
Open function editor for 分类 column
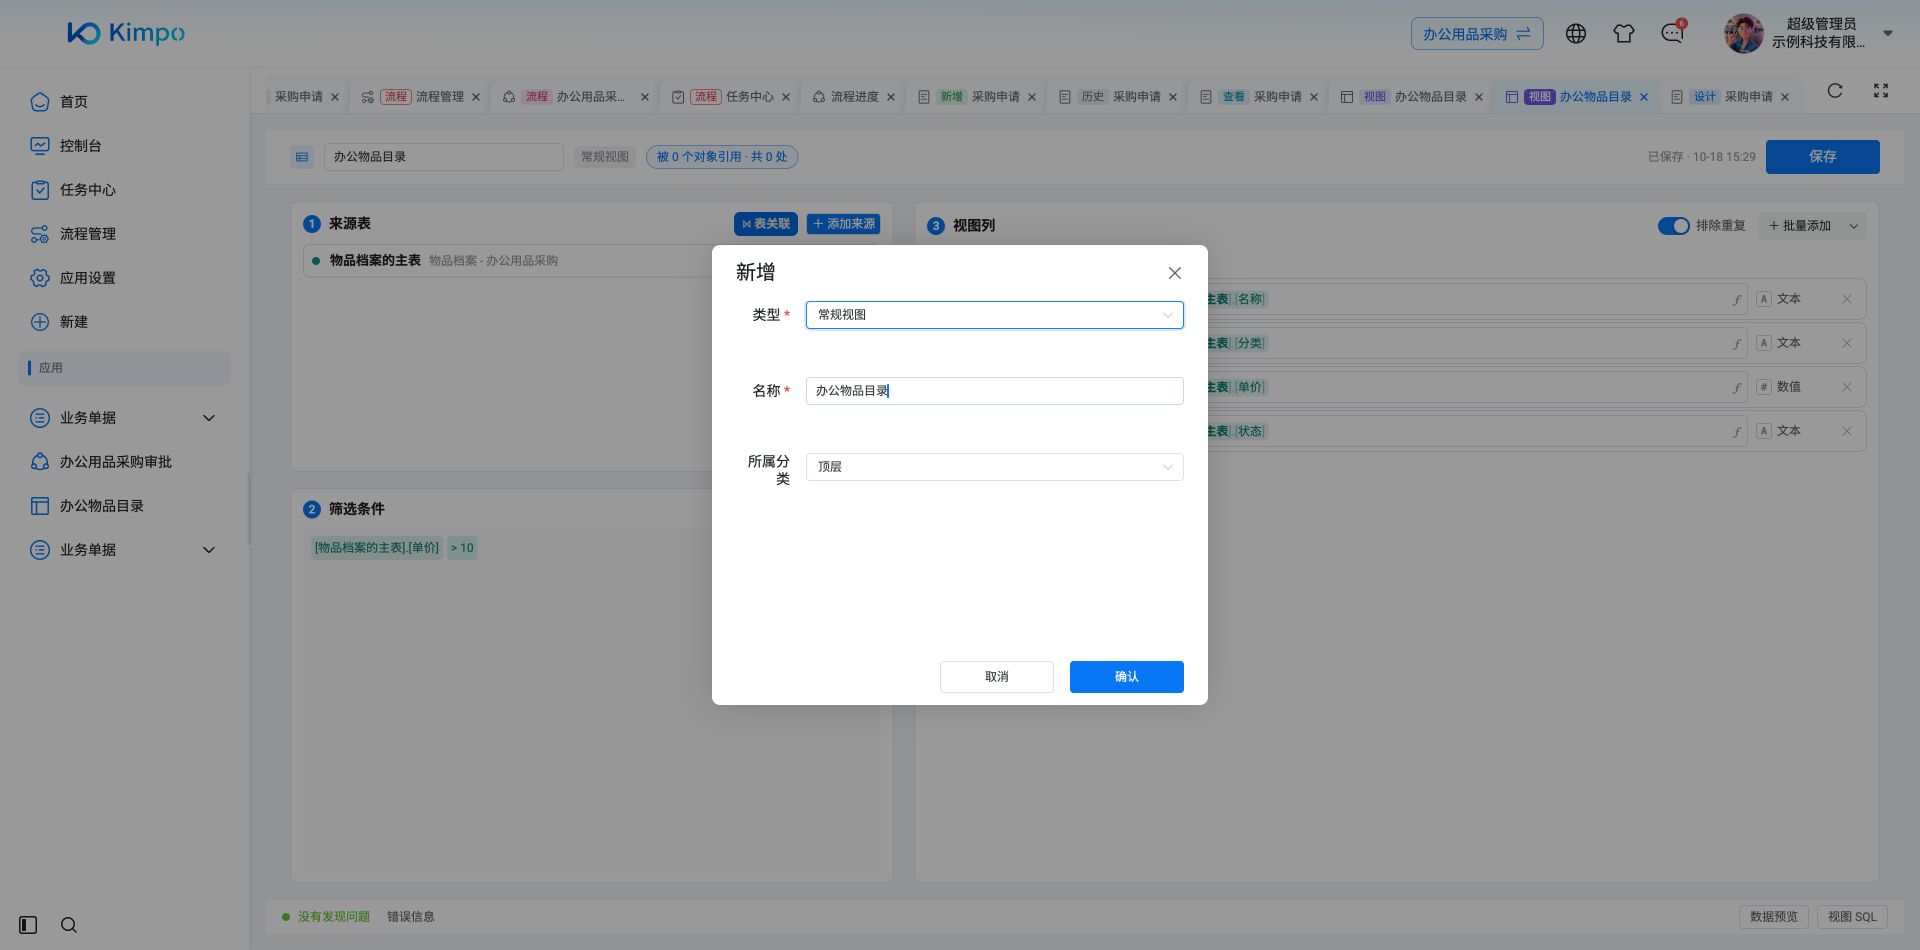(1737, 344)
